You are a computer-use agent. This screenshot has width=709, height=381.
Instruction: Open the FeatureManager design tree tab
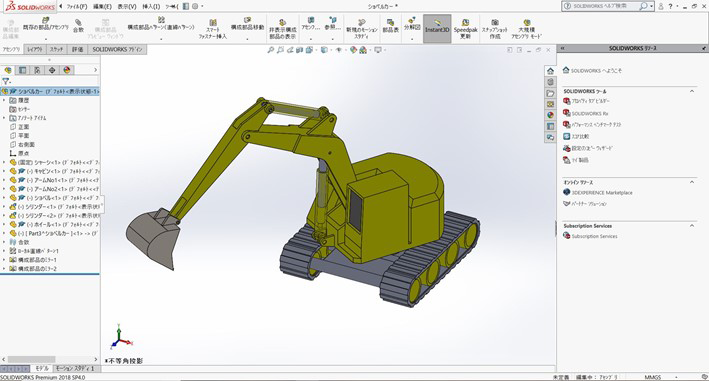(x=8, y=70)
